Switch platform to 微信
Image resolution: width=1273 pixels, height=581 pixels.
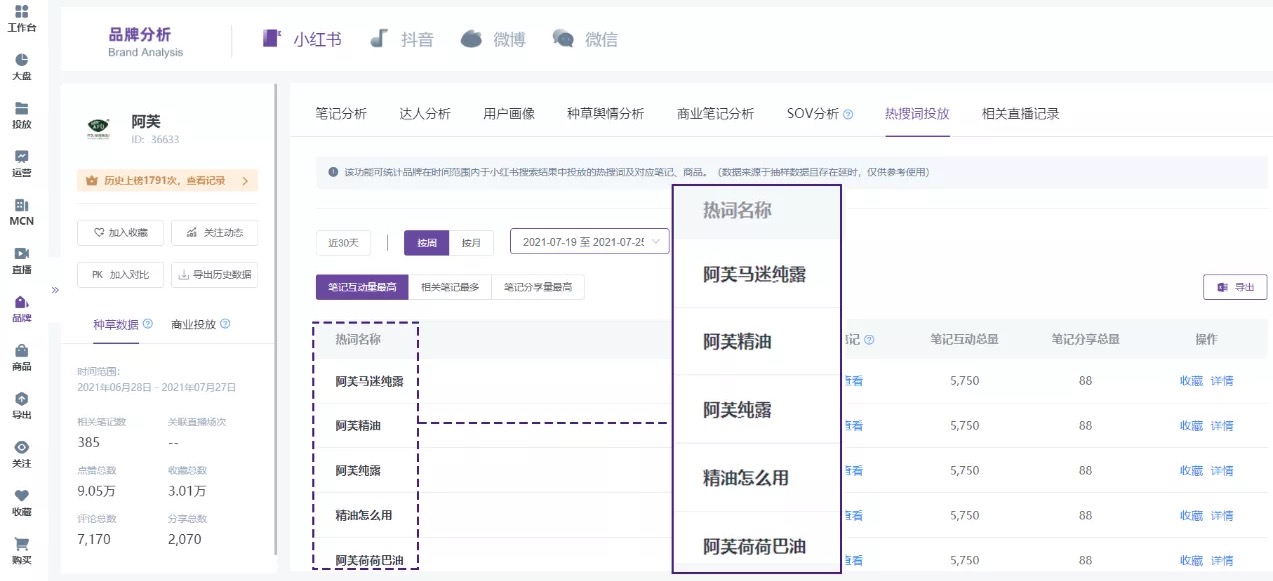585,39
